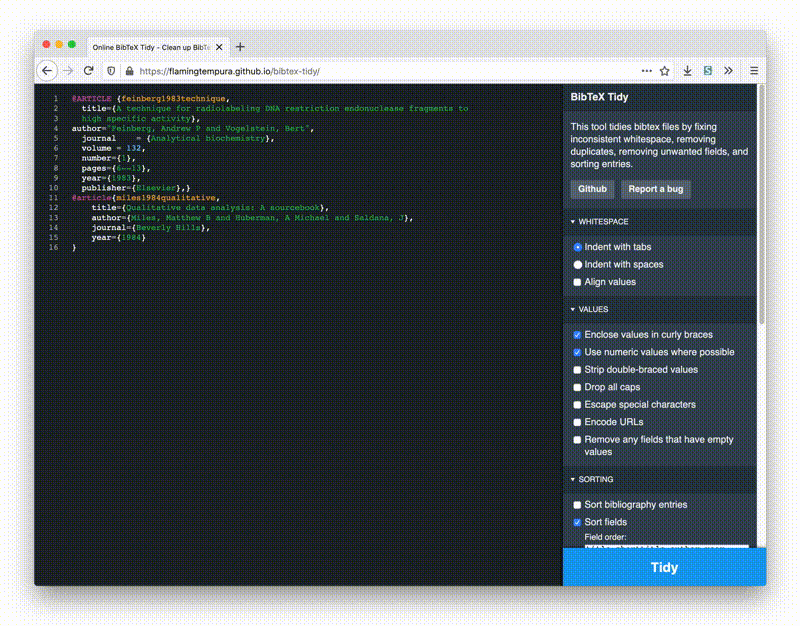This screenshot has width=800, height=626.
Task: Bookmark this page with the star icon
Action: (664, 71)
